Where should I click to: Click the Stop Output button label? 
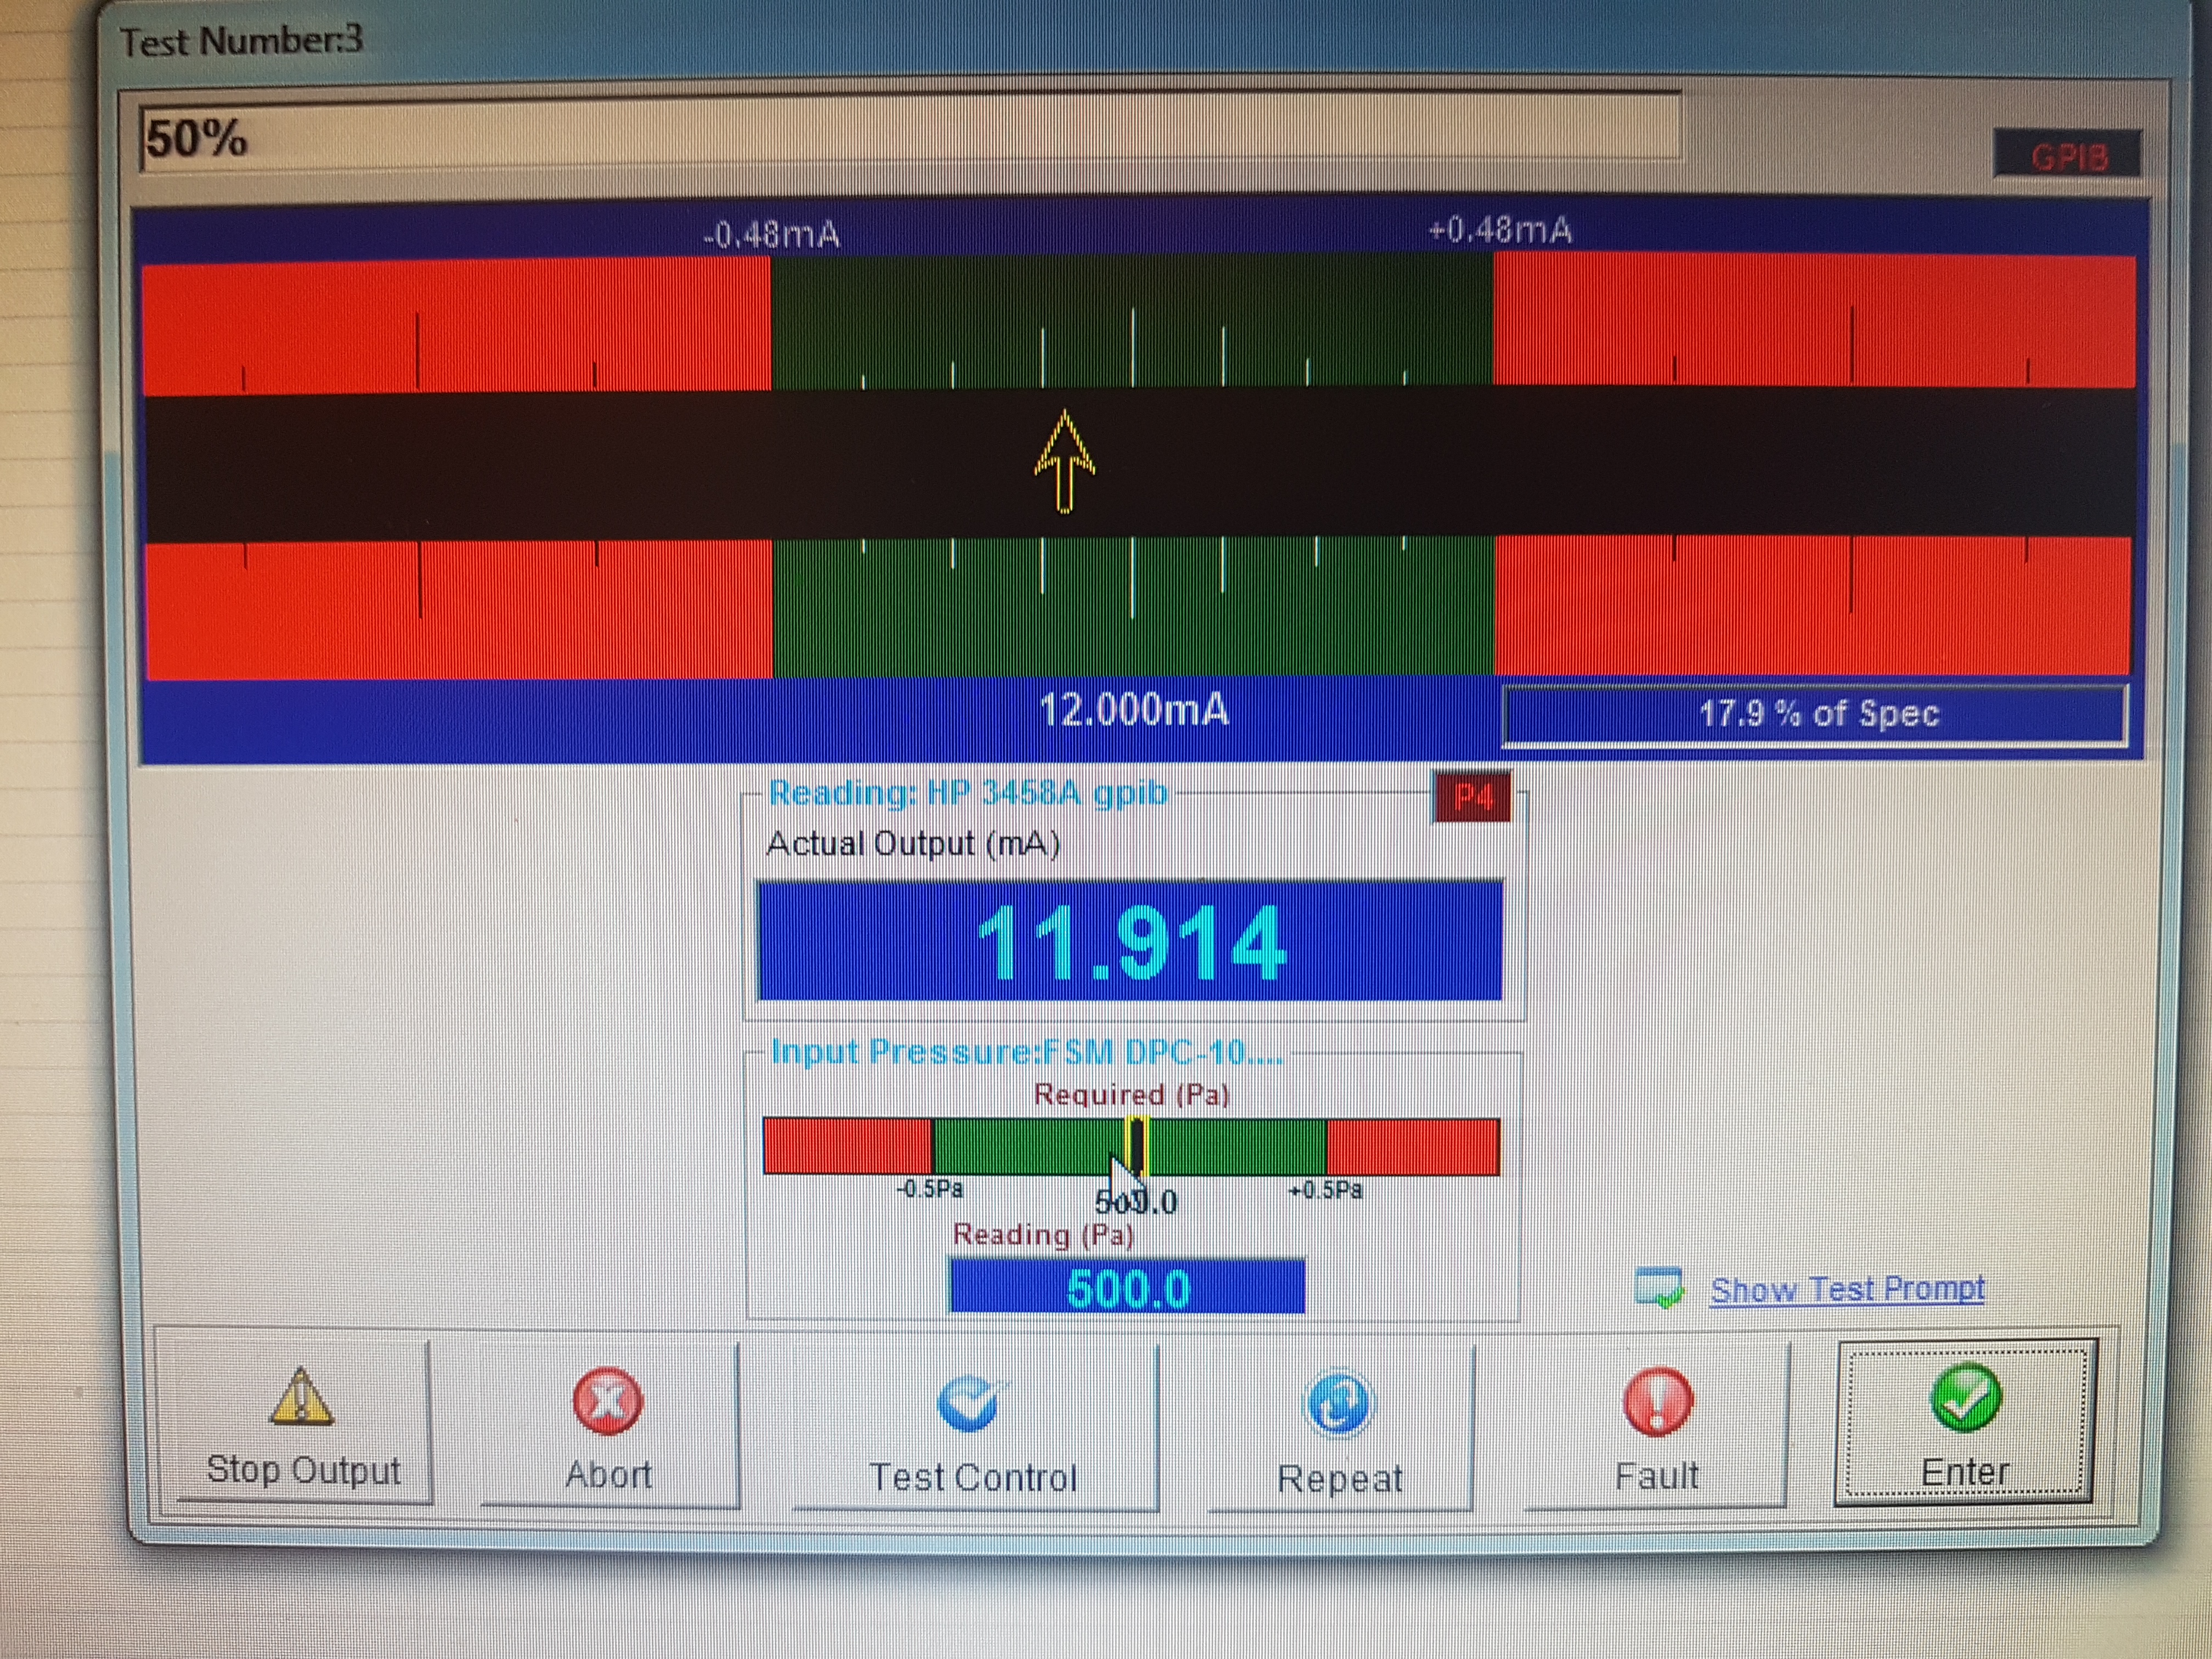303,1470
